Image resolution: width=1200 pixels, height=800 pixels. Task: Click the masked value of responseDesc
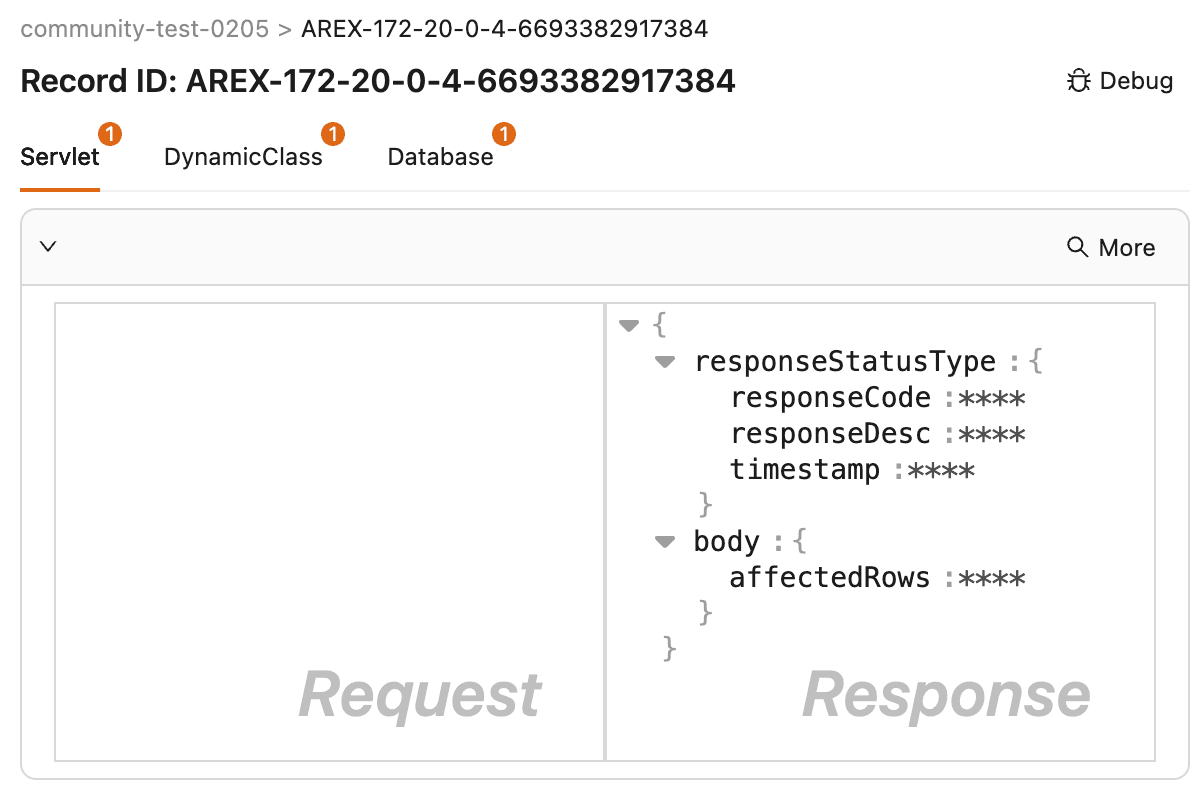tap(991, 435)
